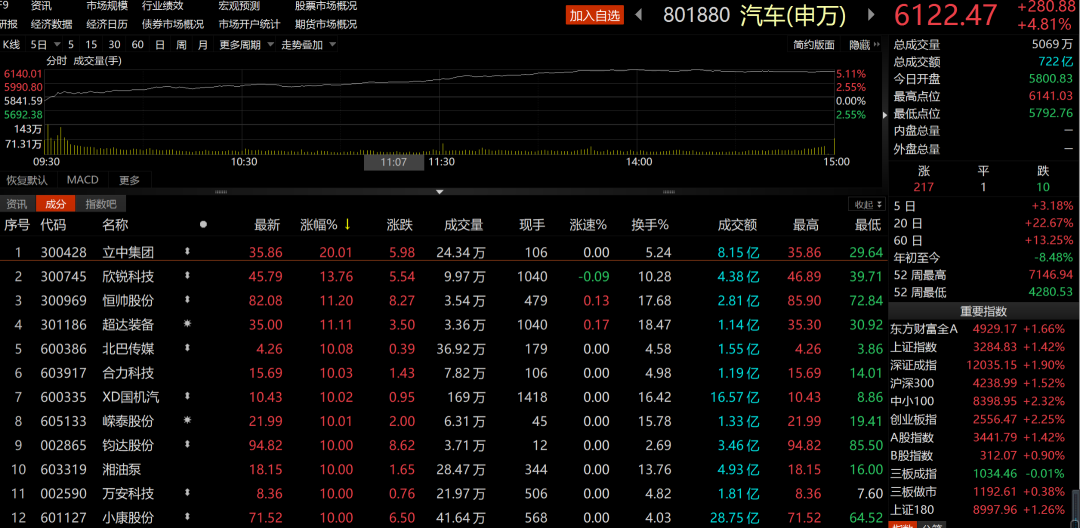Click marker icon in 万安科技 row
Image resolution: width=1080 pixels, height=528 pixels.
[187, 493]
